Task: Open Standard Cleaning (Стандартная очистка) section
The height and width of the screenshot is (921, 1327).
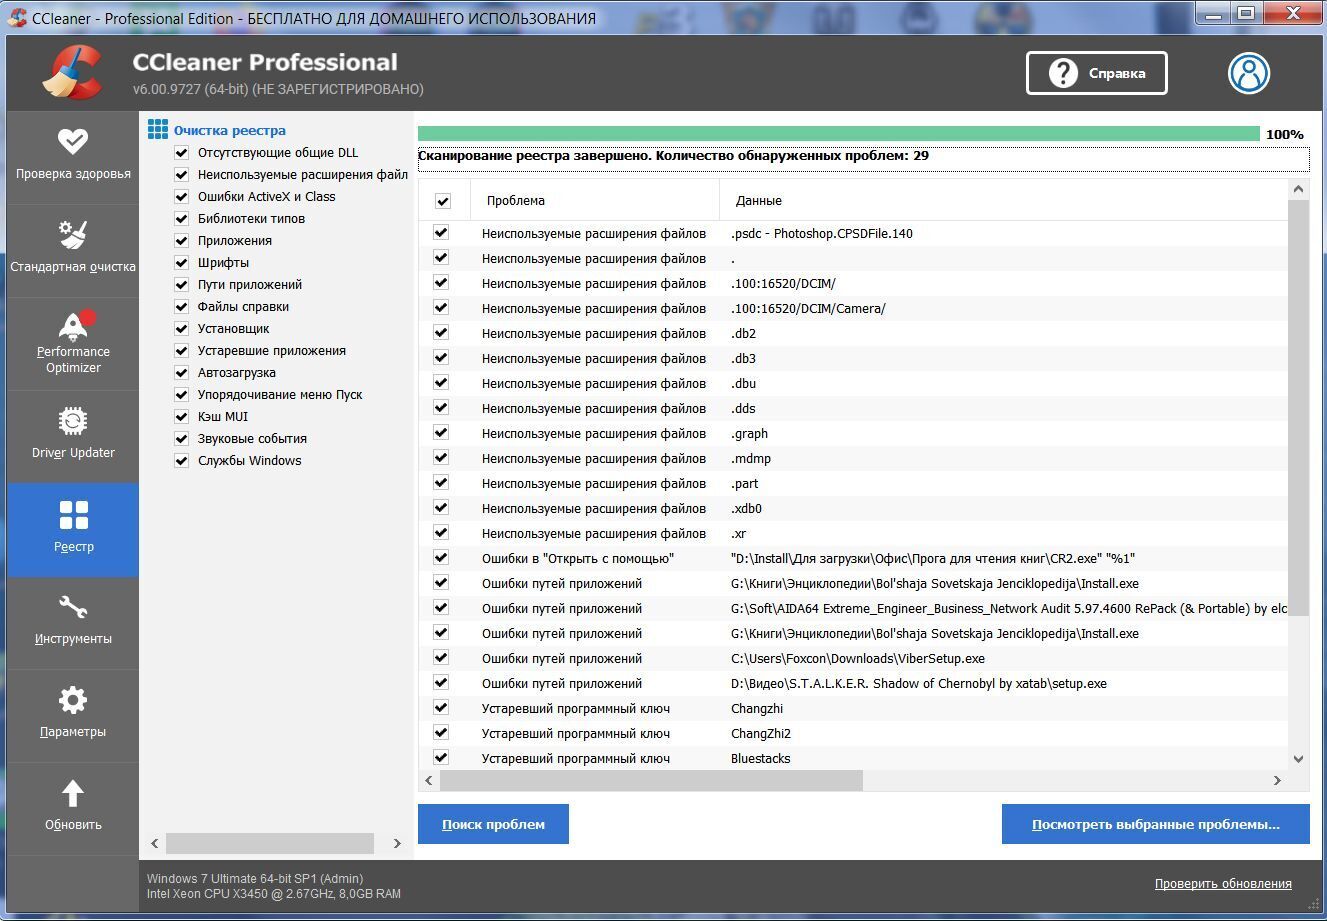Action: tap(73, 249)
